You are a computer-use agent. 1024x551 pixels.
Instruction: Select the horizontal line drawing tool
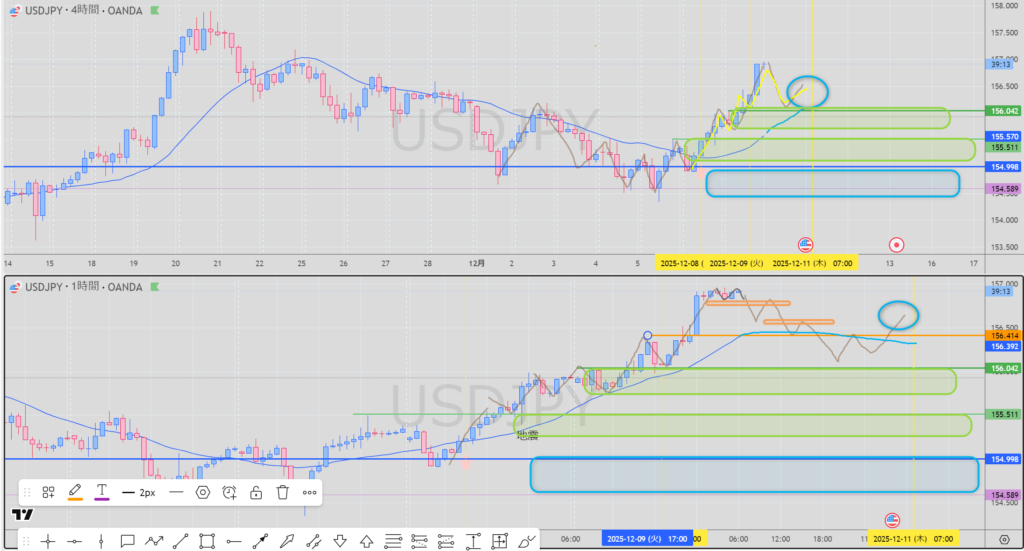coord(74,541)
